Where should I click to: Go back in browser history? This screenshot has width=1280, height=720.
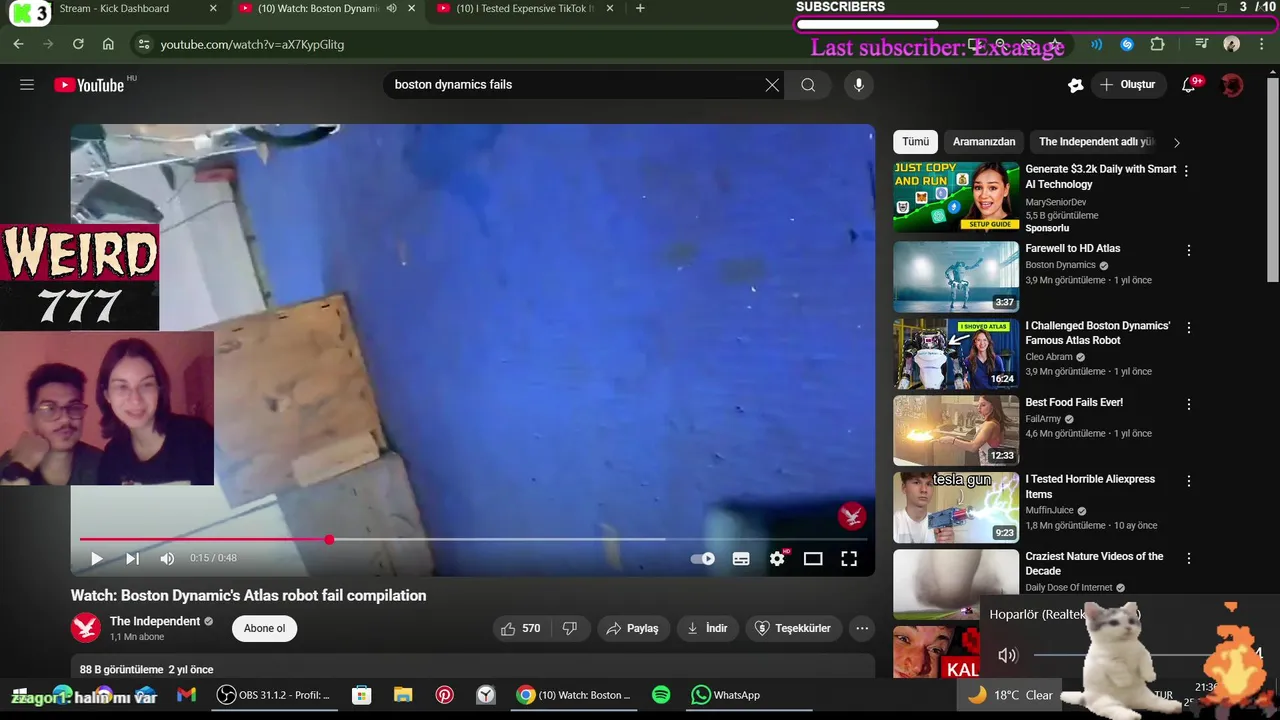click(18, 44)
